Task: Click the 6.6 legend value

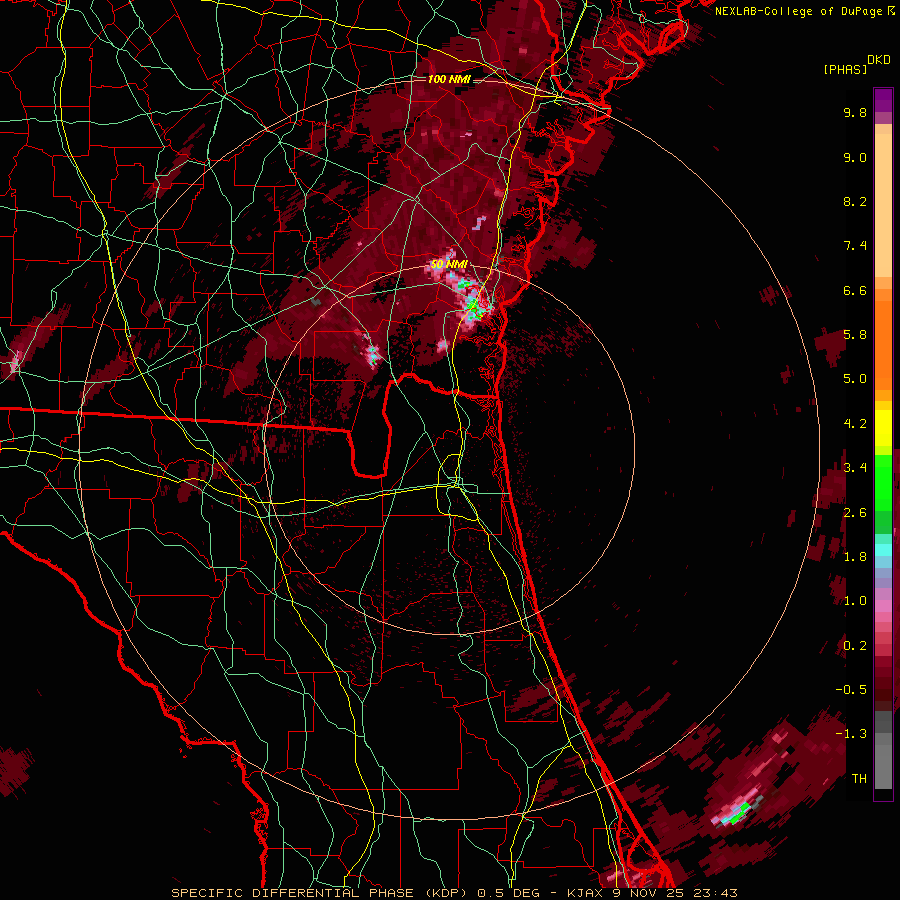Action: coord(855,290)
